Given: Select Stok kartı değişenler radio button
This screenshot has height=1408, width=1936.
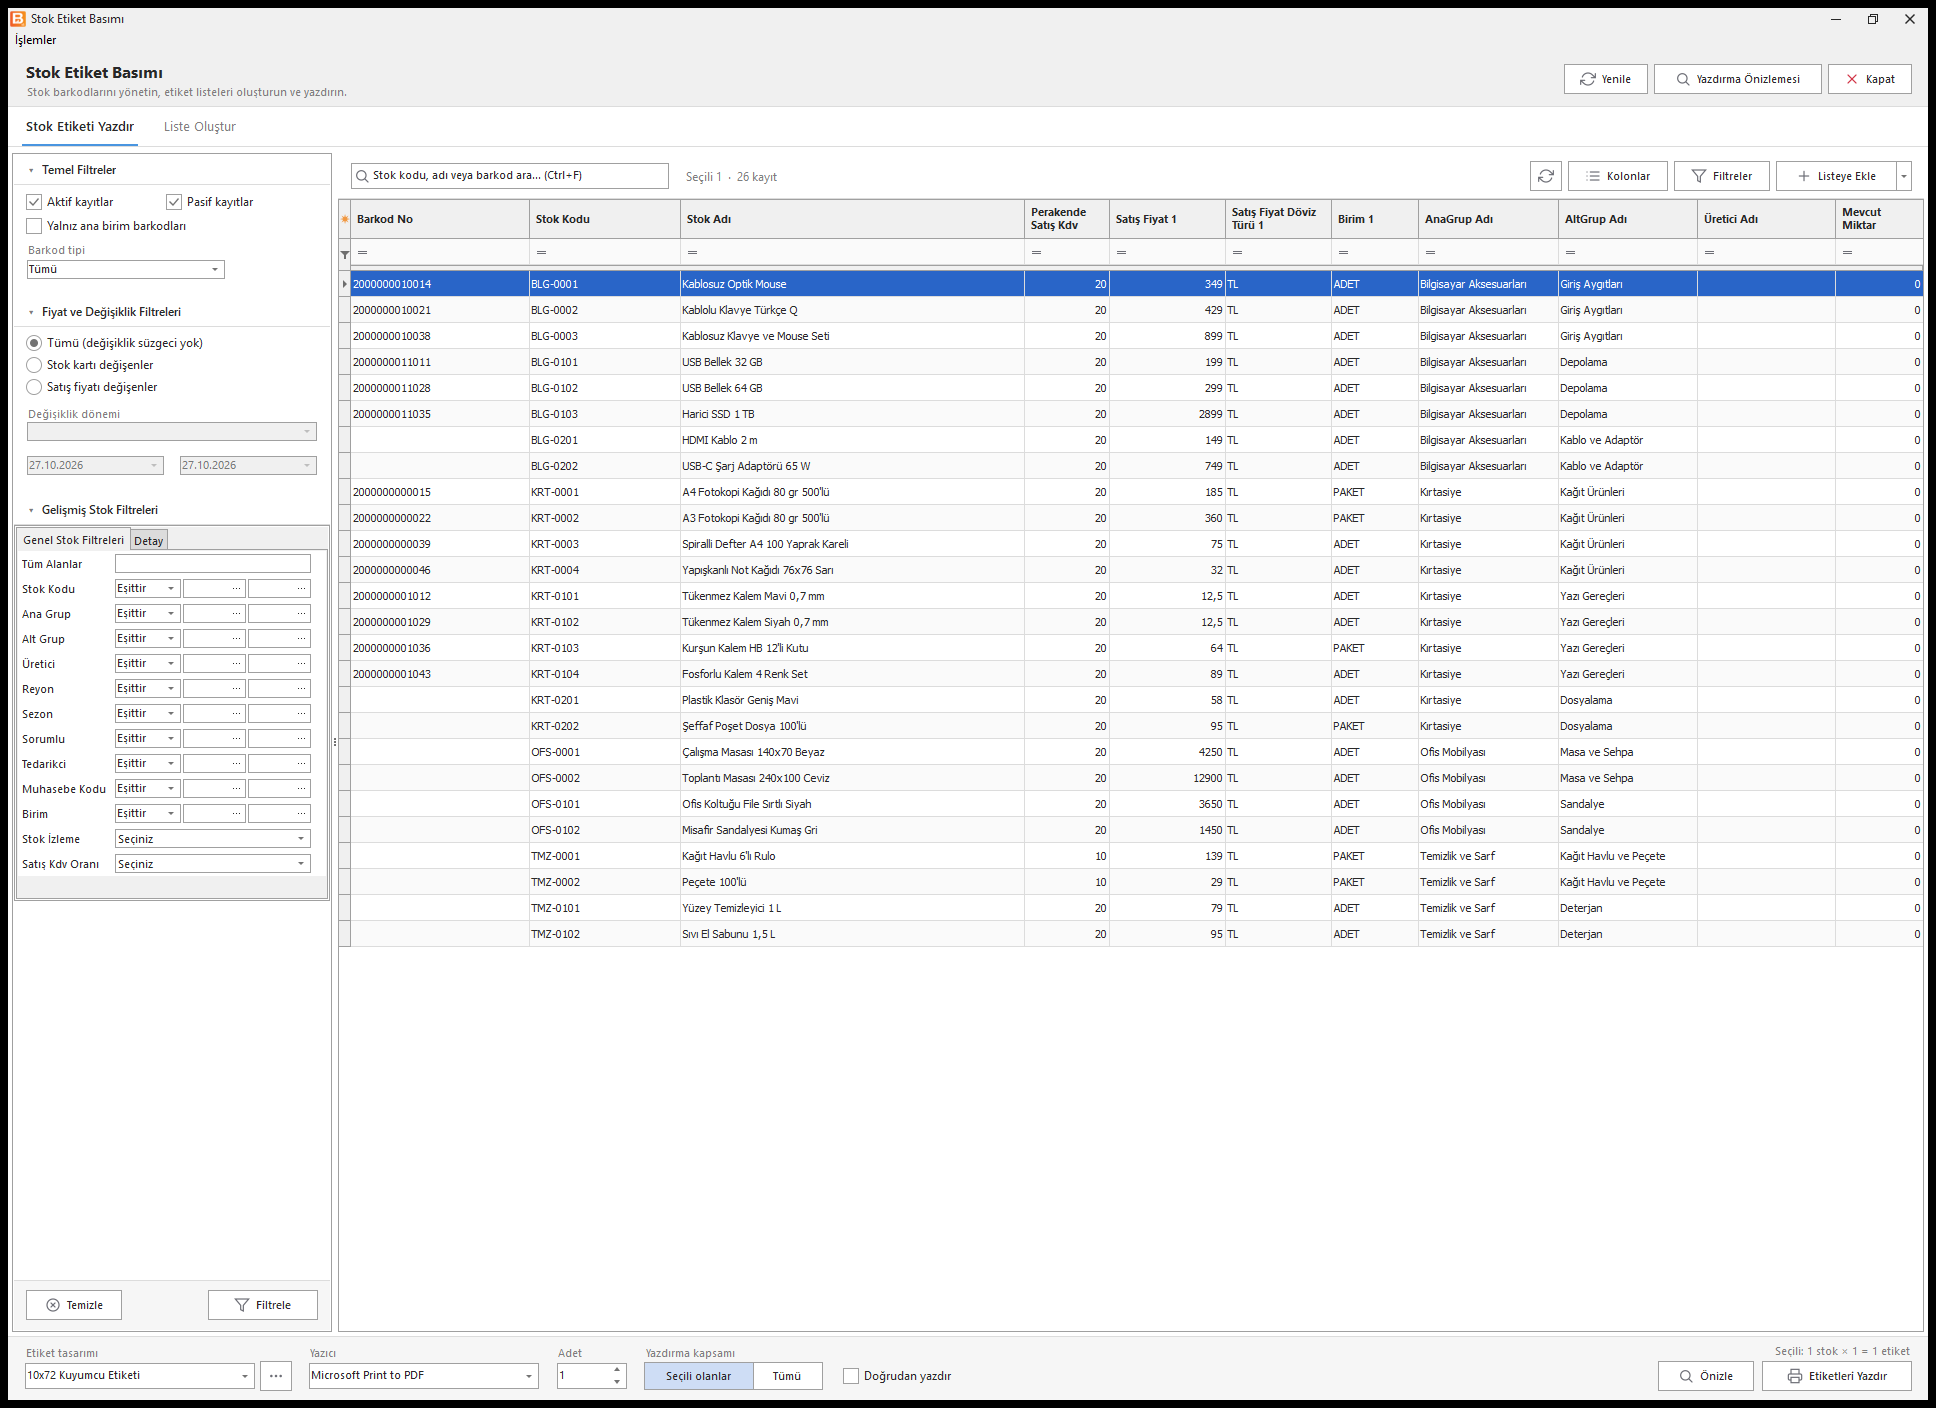Looking at the screenshot, I should [x=35, y=365].
